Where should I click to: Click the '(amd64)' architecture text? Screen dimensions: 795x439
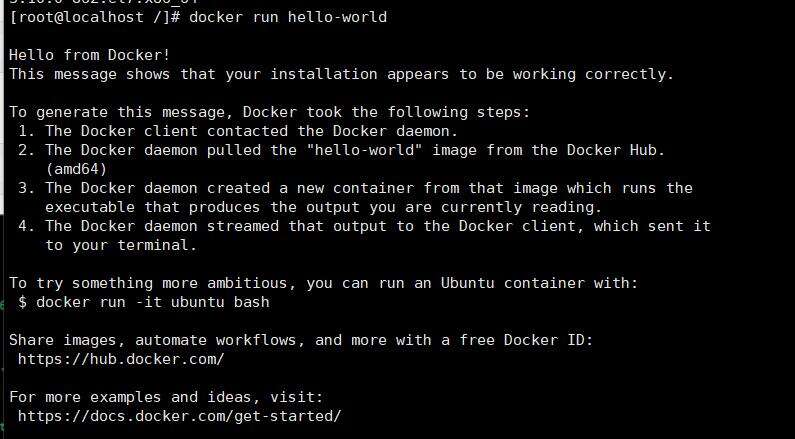click(76, 169)
